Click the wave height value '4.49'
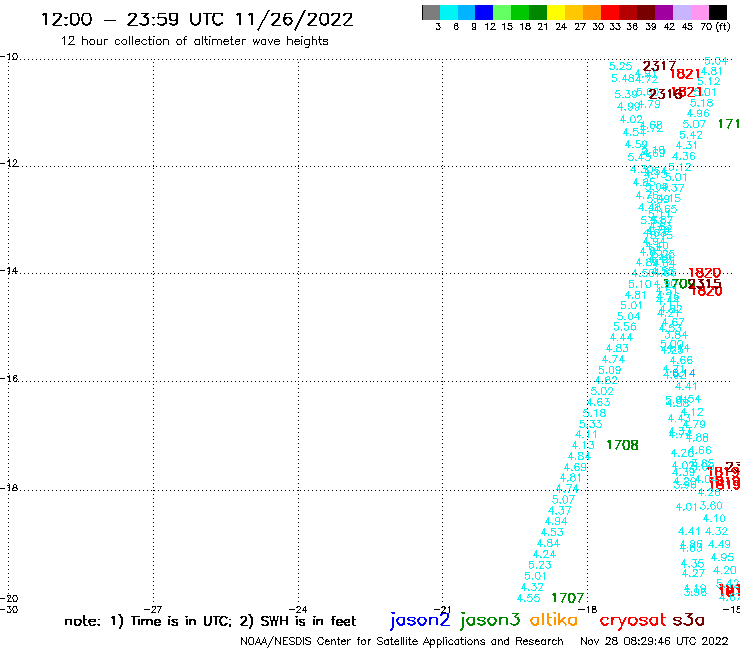This screenshot has height=650, width=740. click(x=719, y=544)
